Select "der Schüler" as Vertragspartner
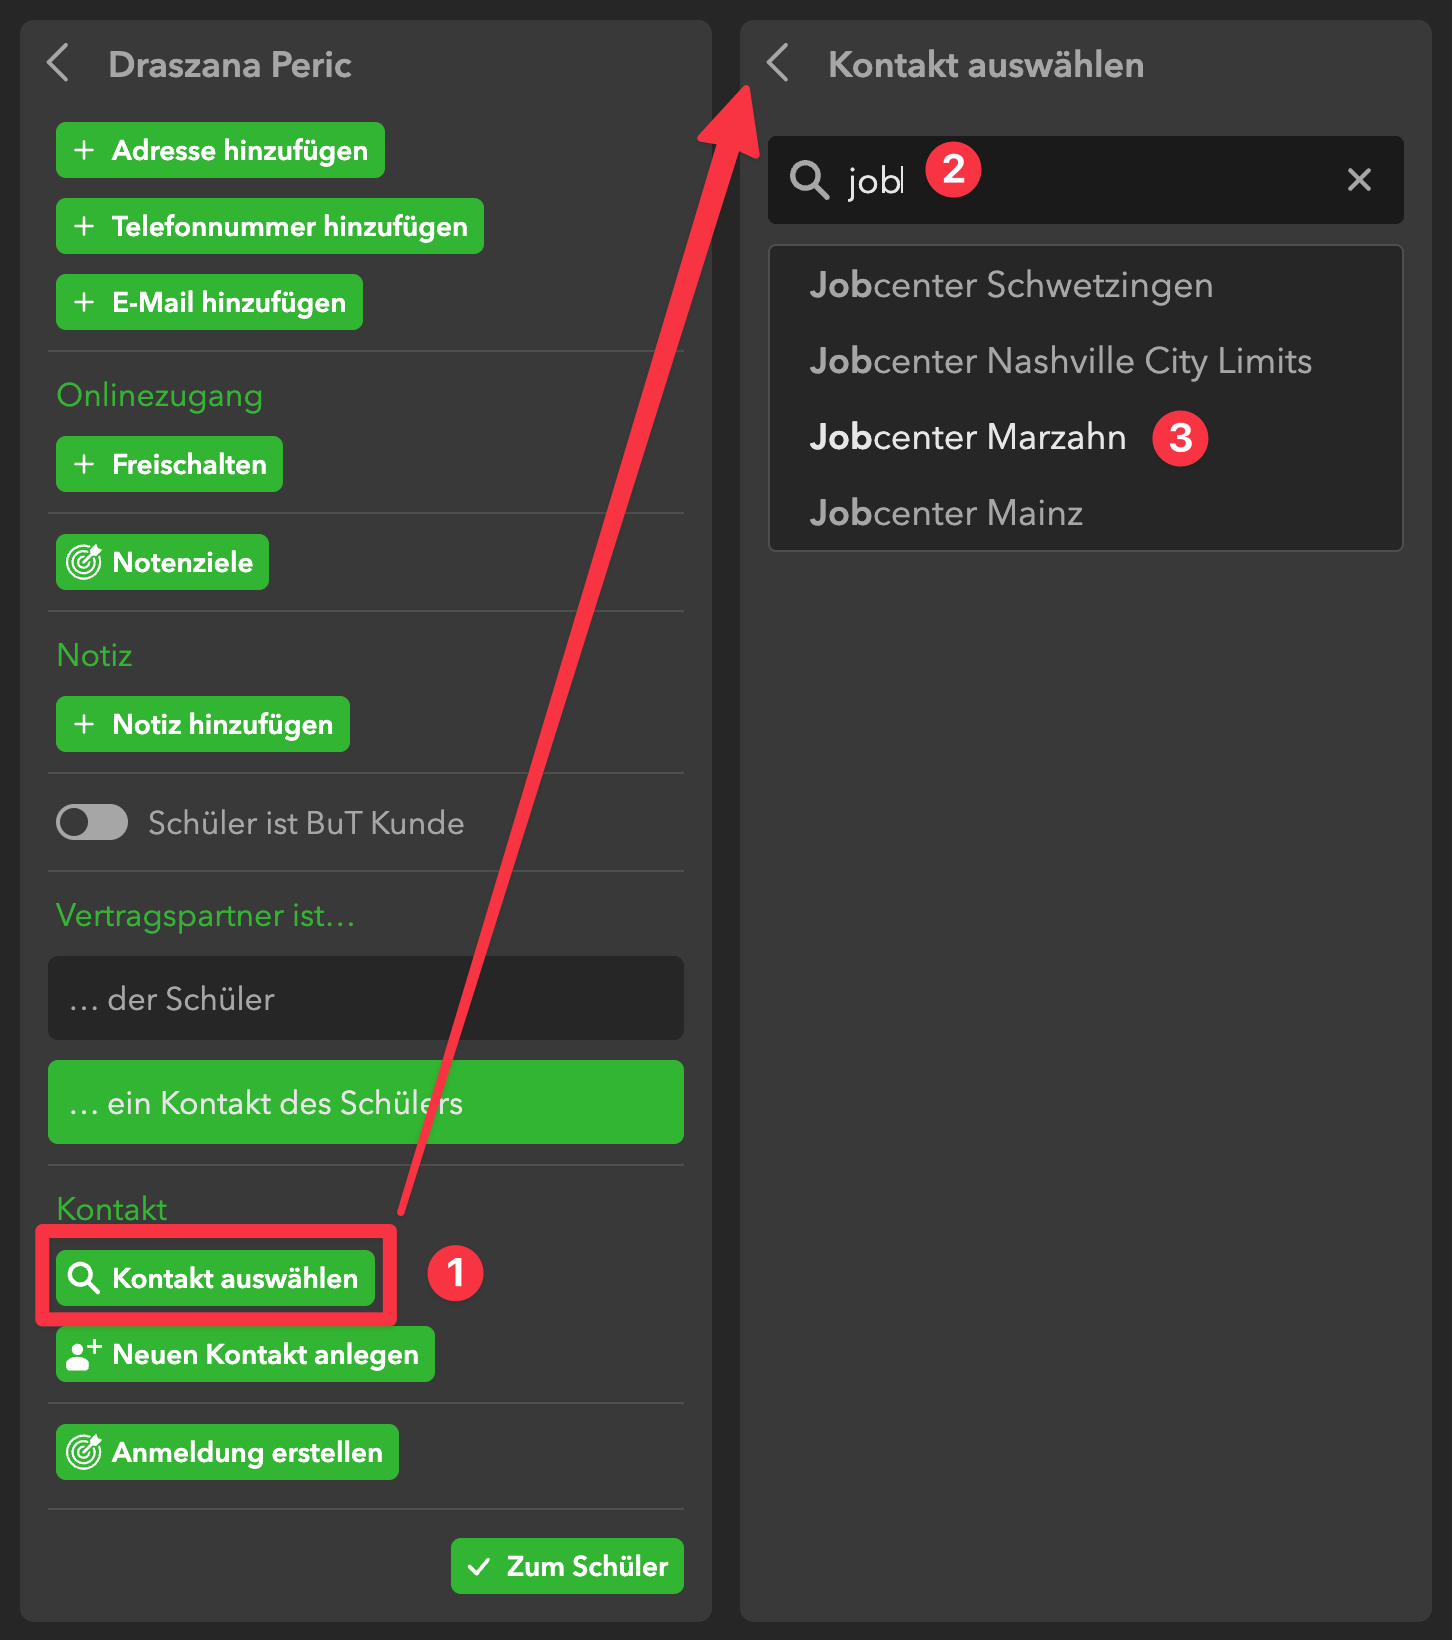The width and height of the screenshot is (1452, 1640). coord(365,998)
